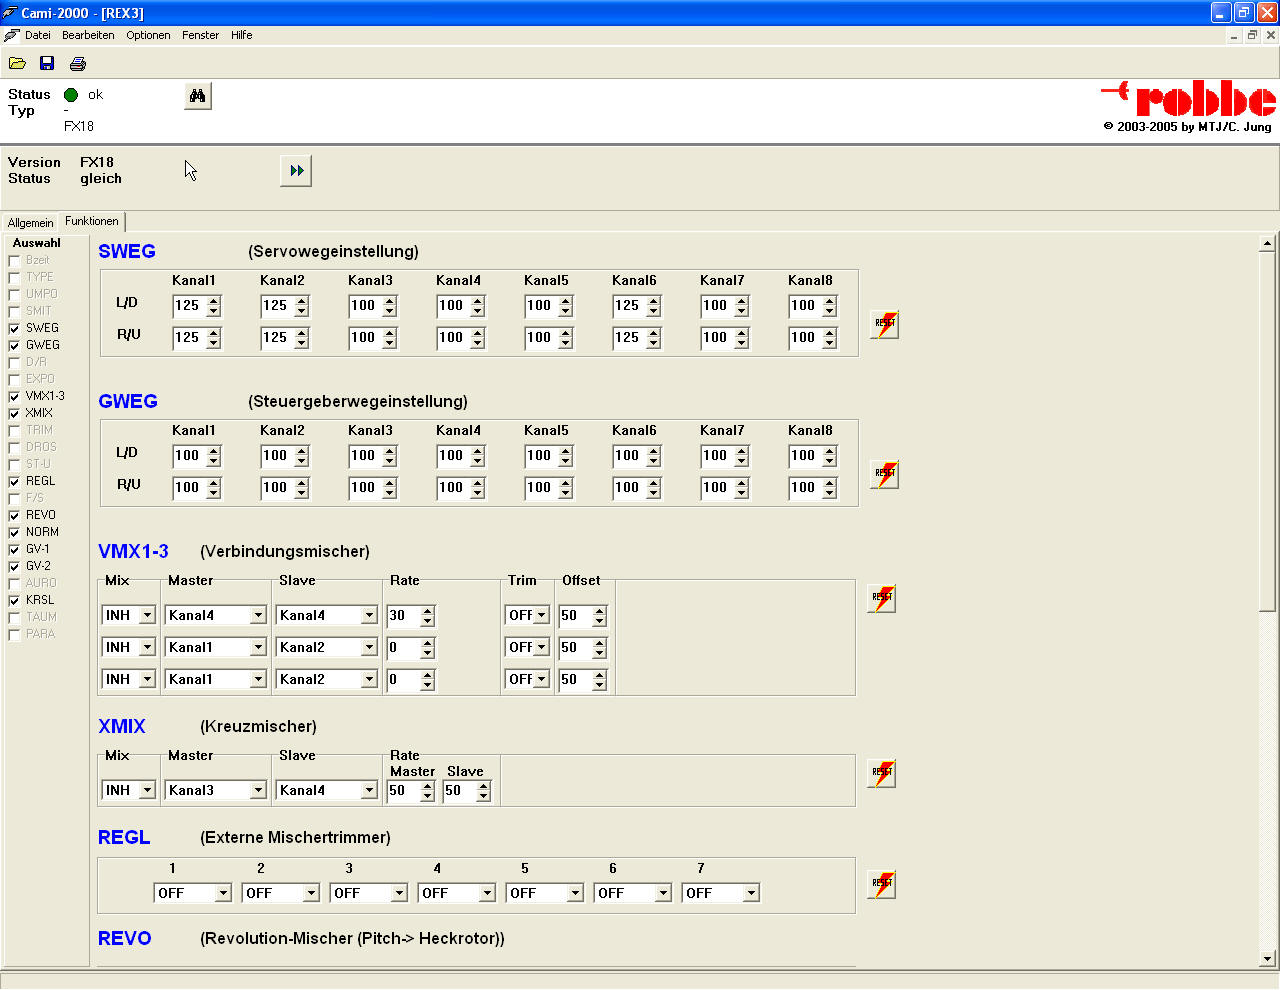Increase the Kanal1 L/D value with its up arrow
Image resolution: width=1280 pixels, height=990 pixels.
coord(213,300)
